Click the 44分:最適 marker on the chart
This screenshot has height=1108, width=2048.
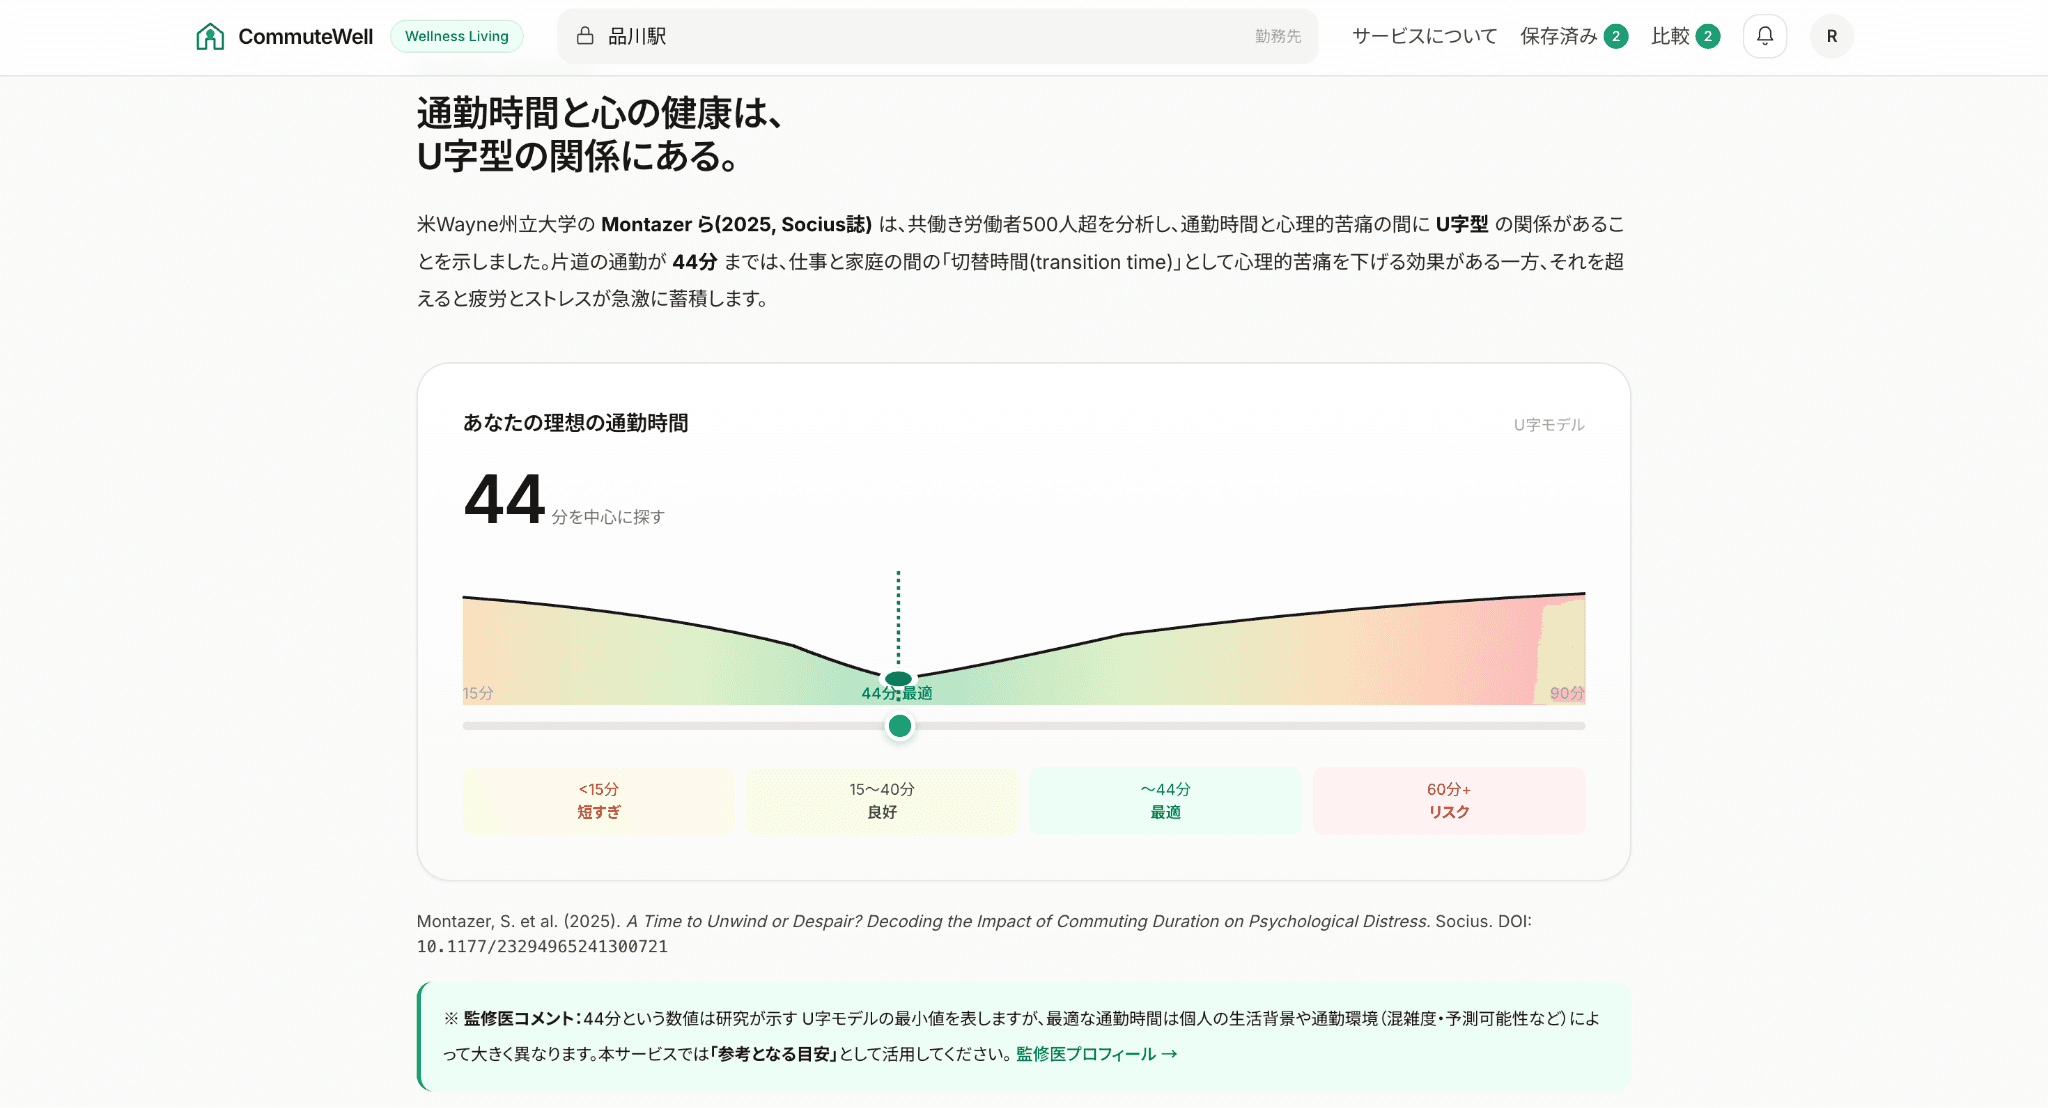pos(897,680)
